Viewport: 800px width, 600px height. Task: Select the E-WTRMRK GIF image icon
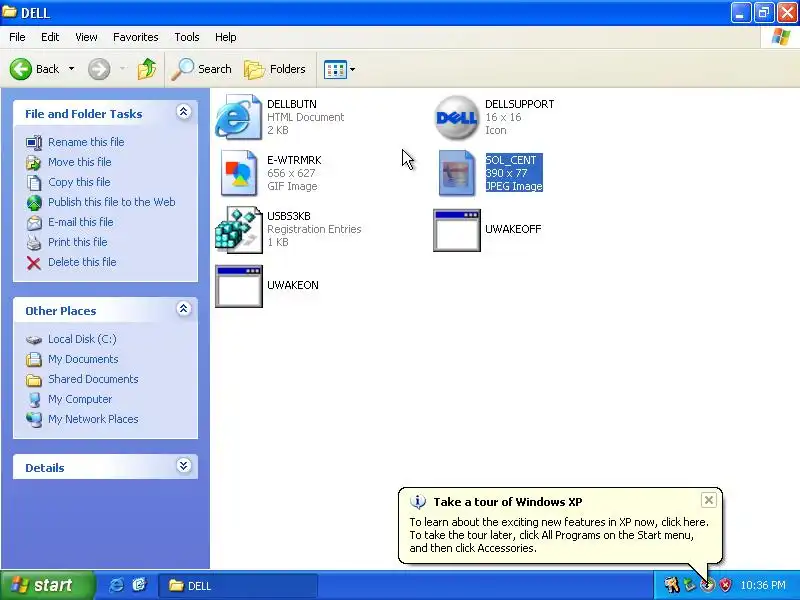(x=238, y=173)
